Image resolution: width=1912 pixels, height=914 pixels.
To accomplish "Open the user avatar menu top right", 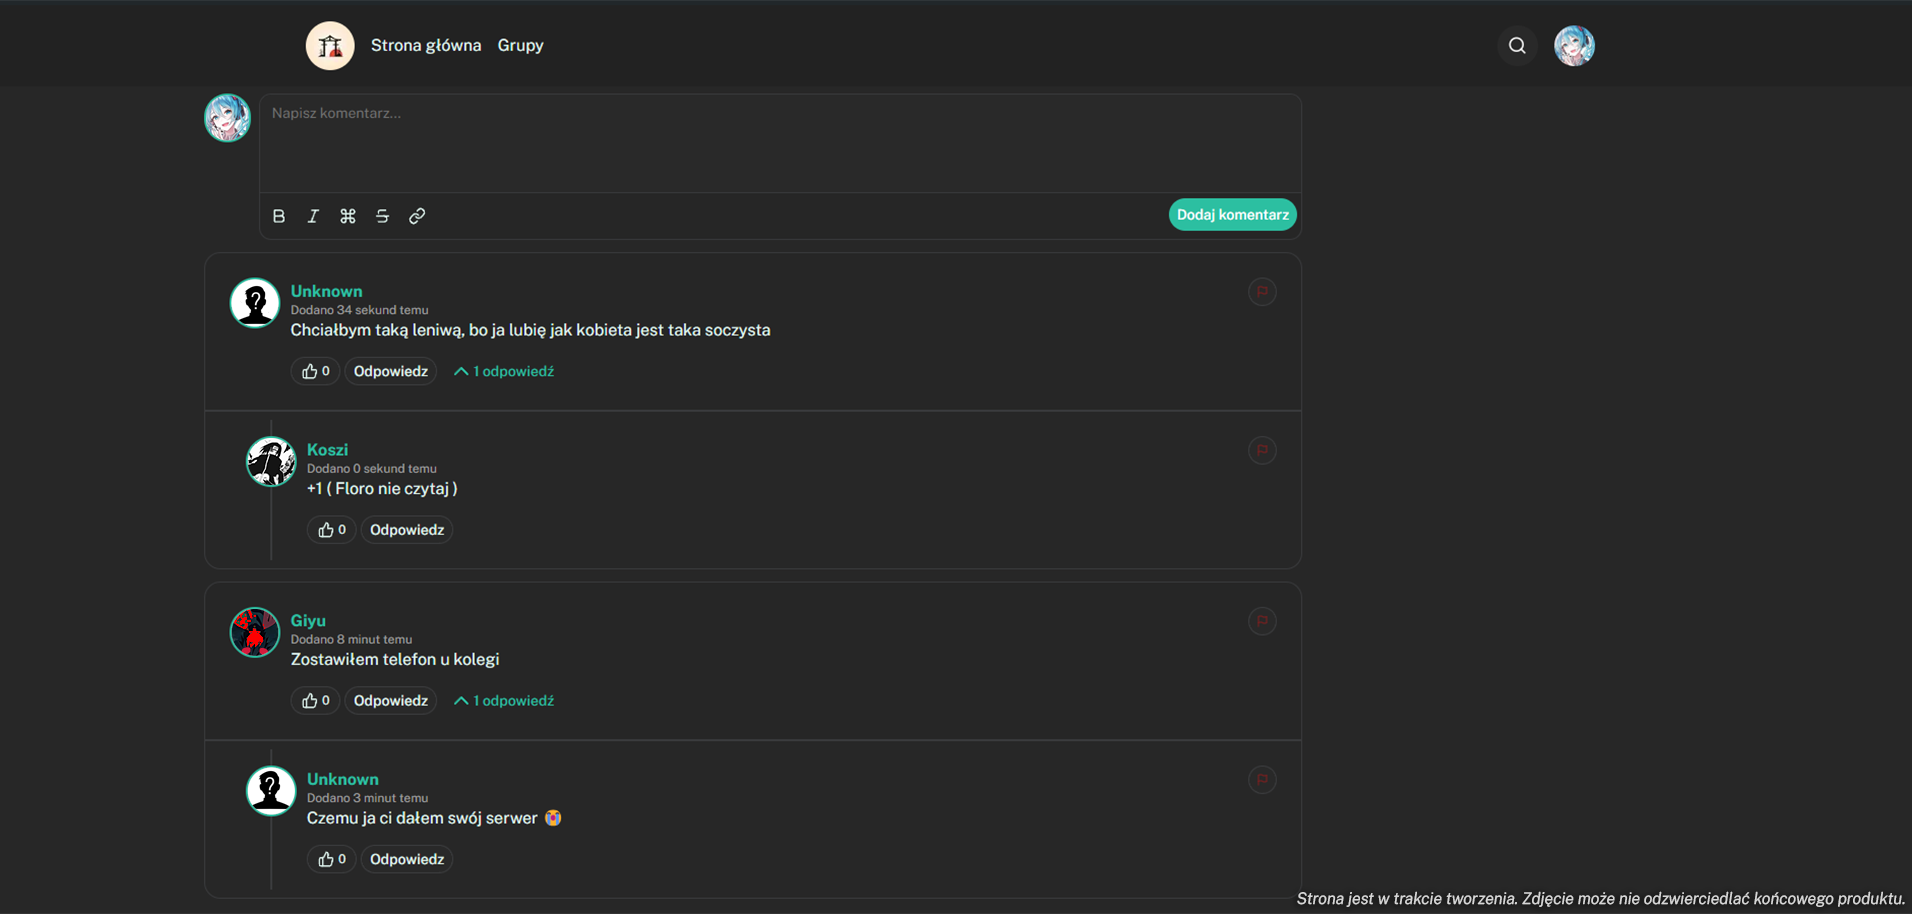I will point(1574,45).
